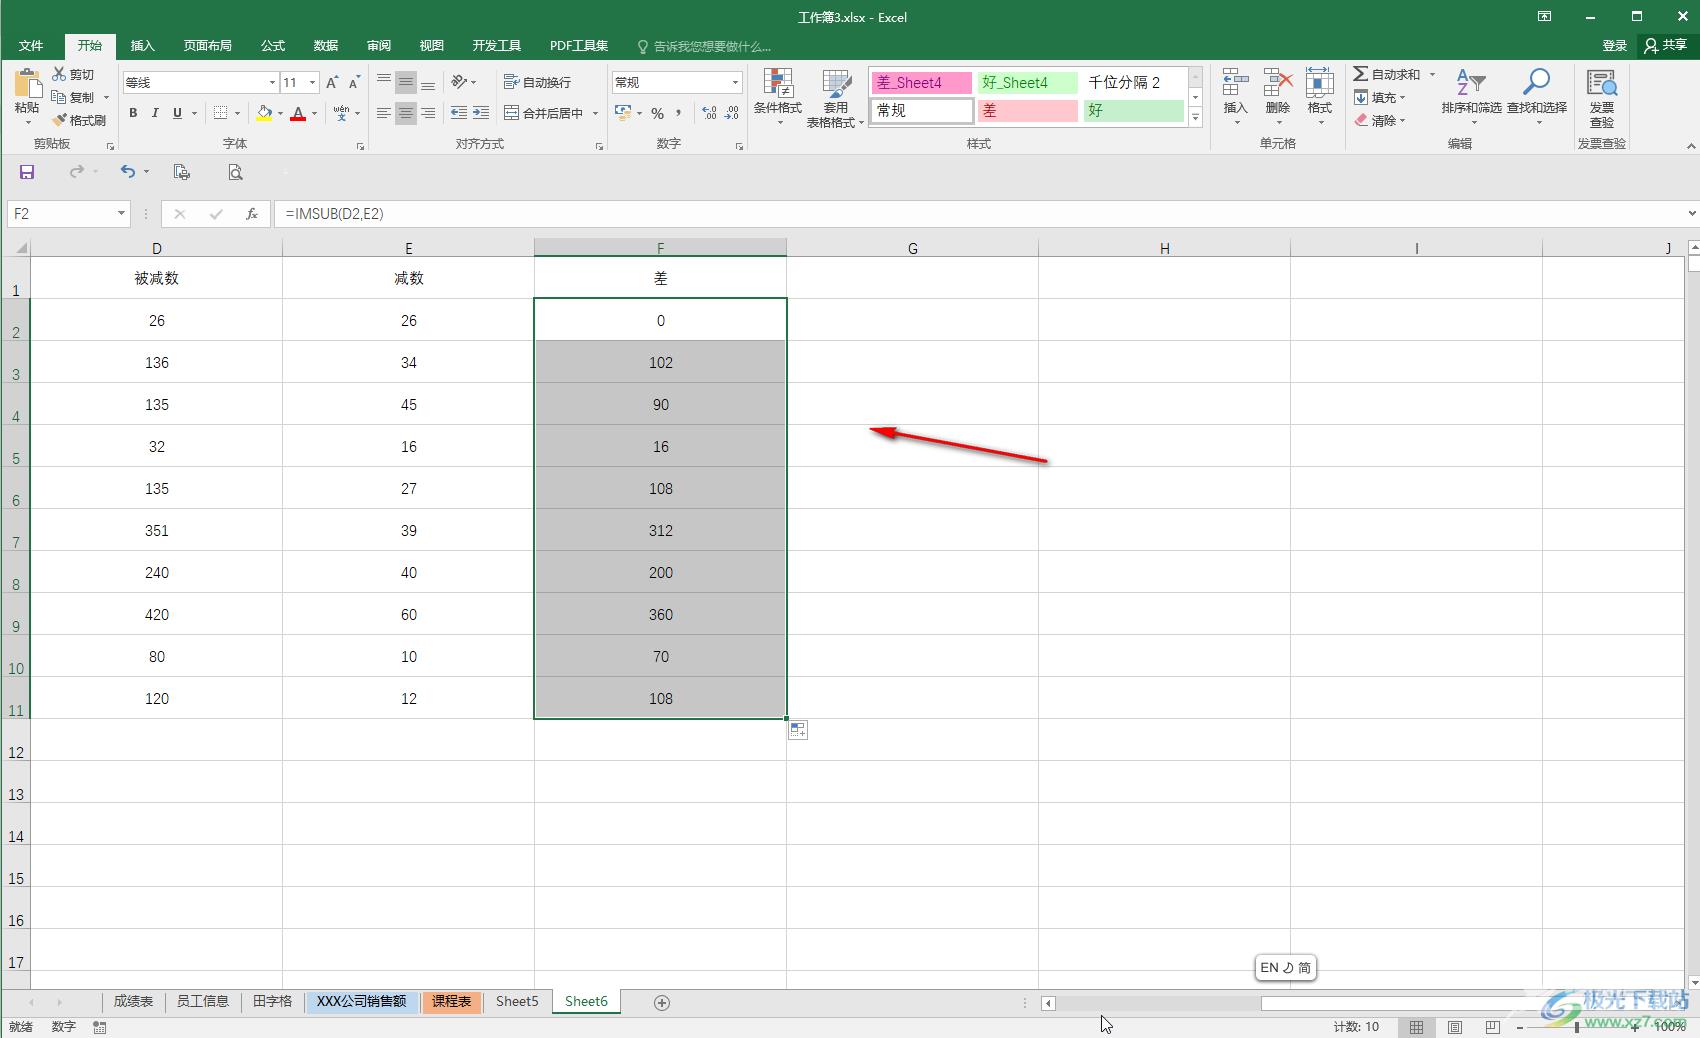Click the Cut scissors icon

(59, 74)
